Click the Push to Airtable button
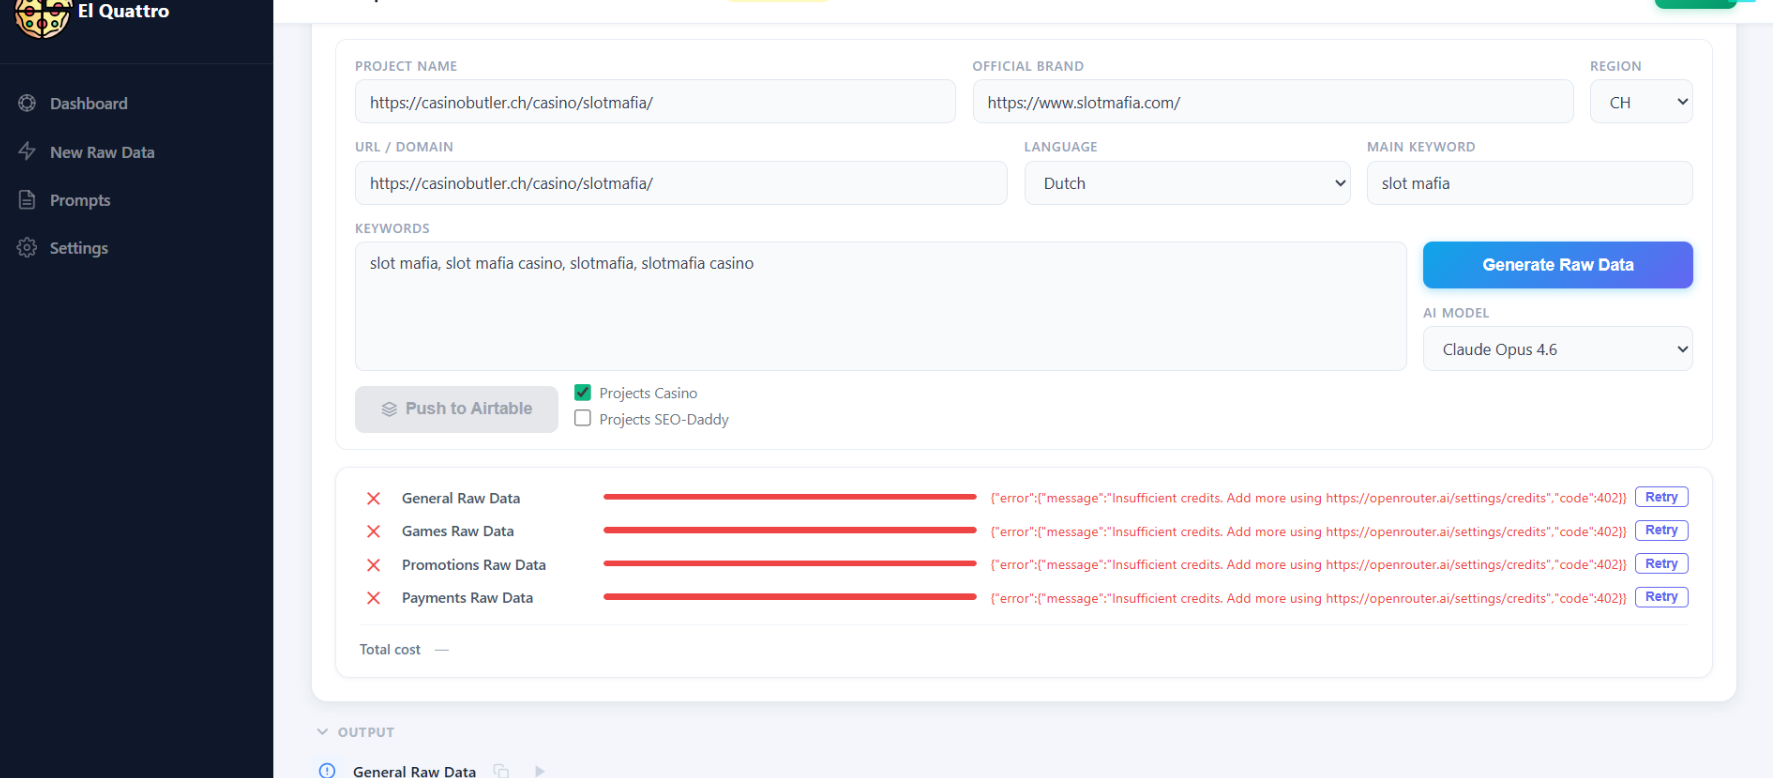 (457, 409)
